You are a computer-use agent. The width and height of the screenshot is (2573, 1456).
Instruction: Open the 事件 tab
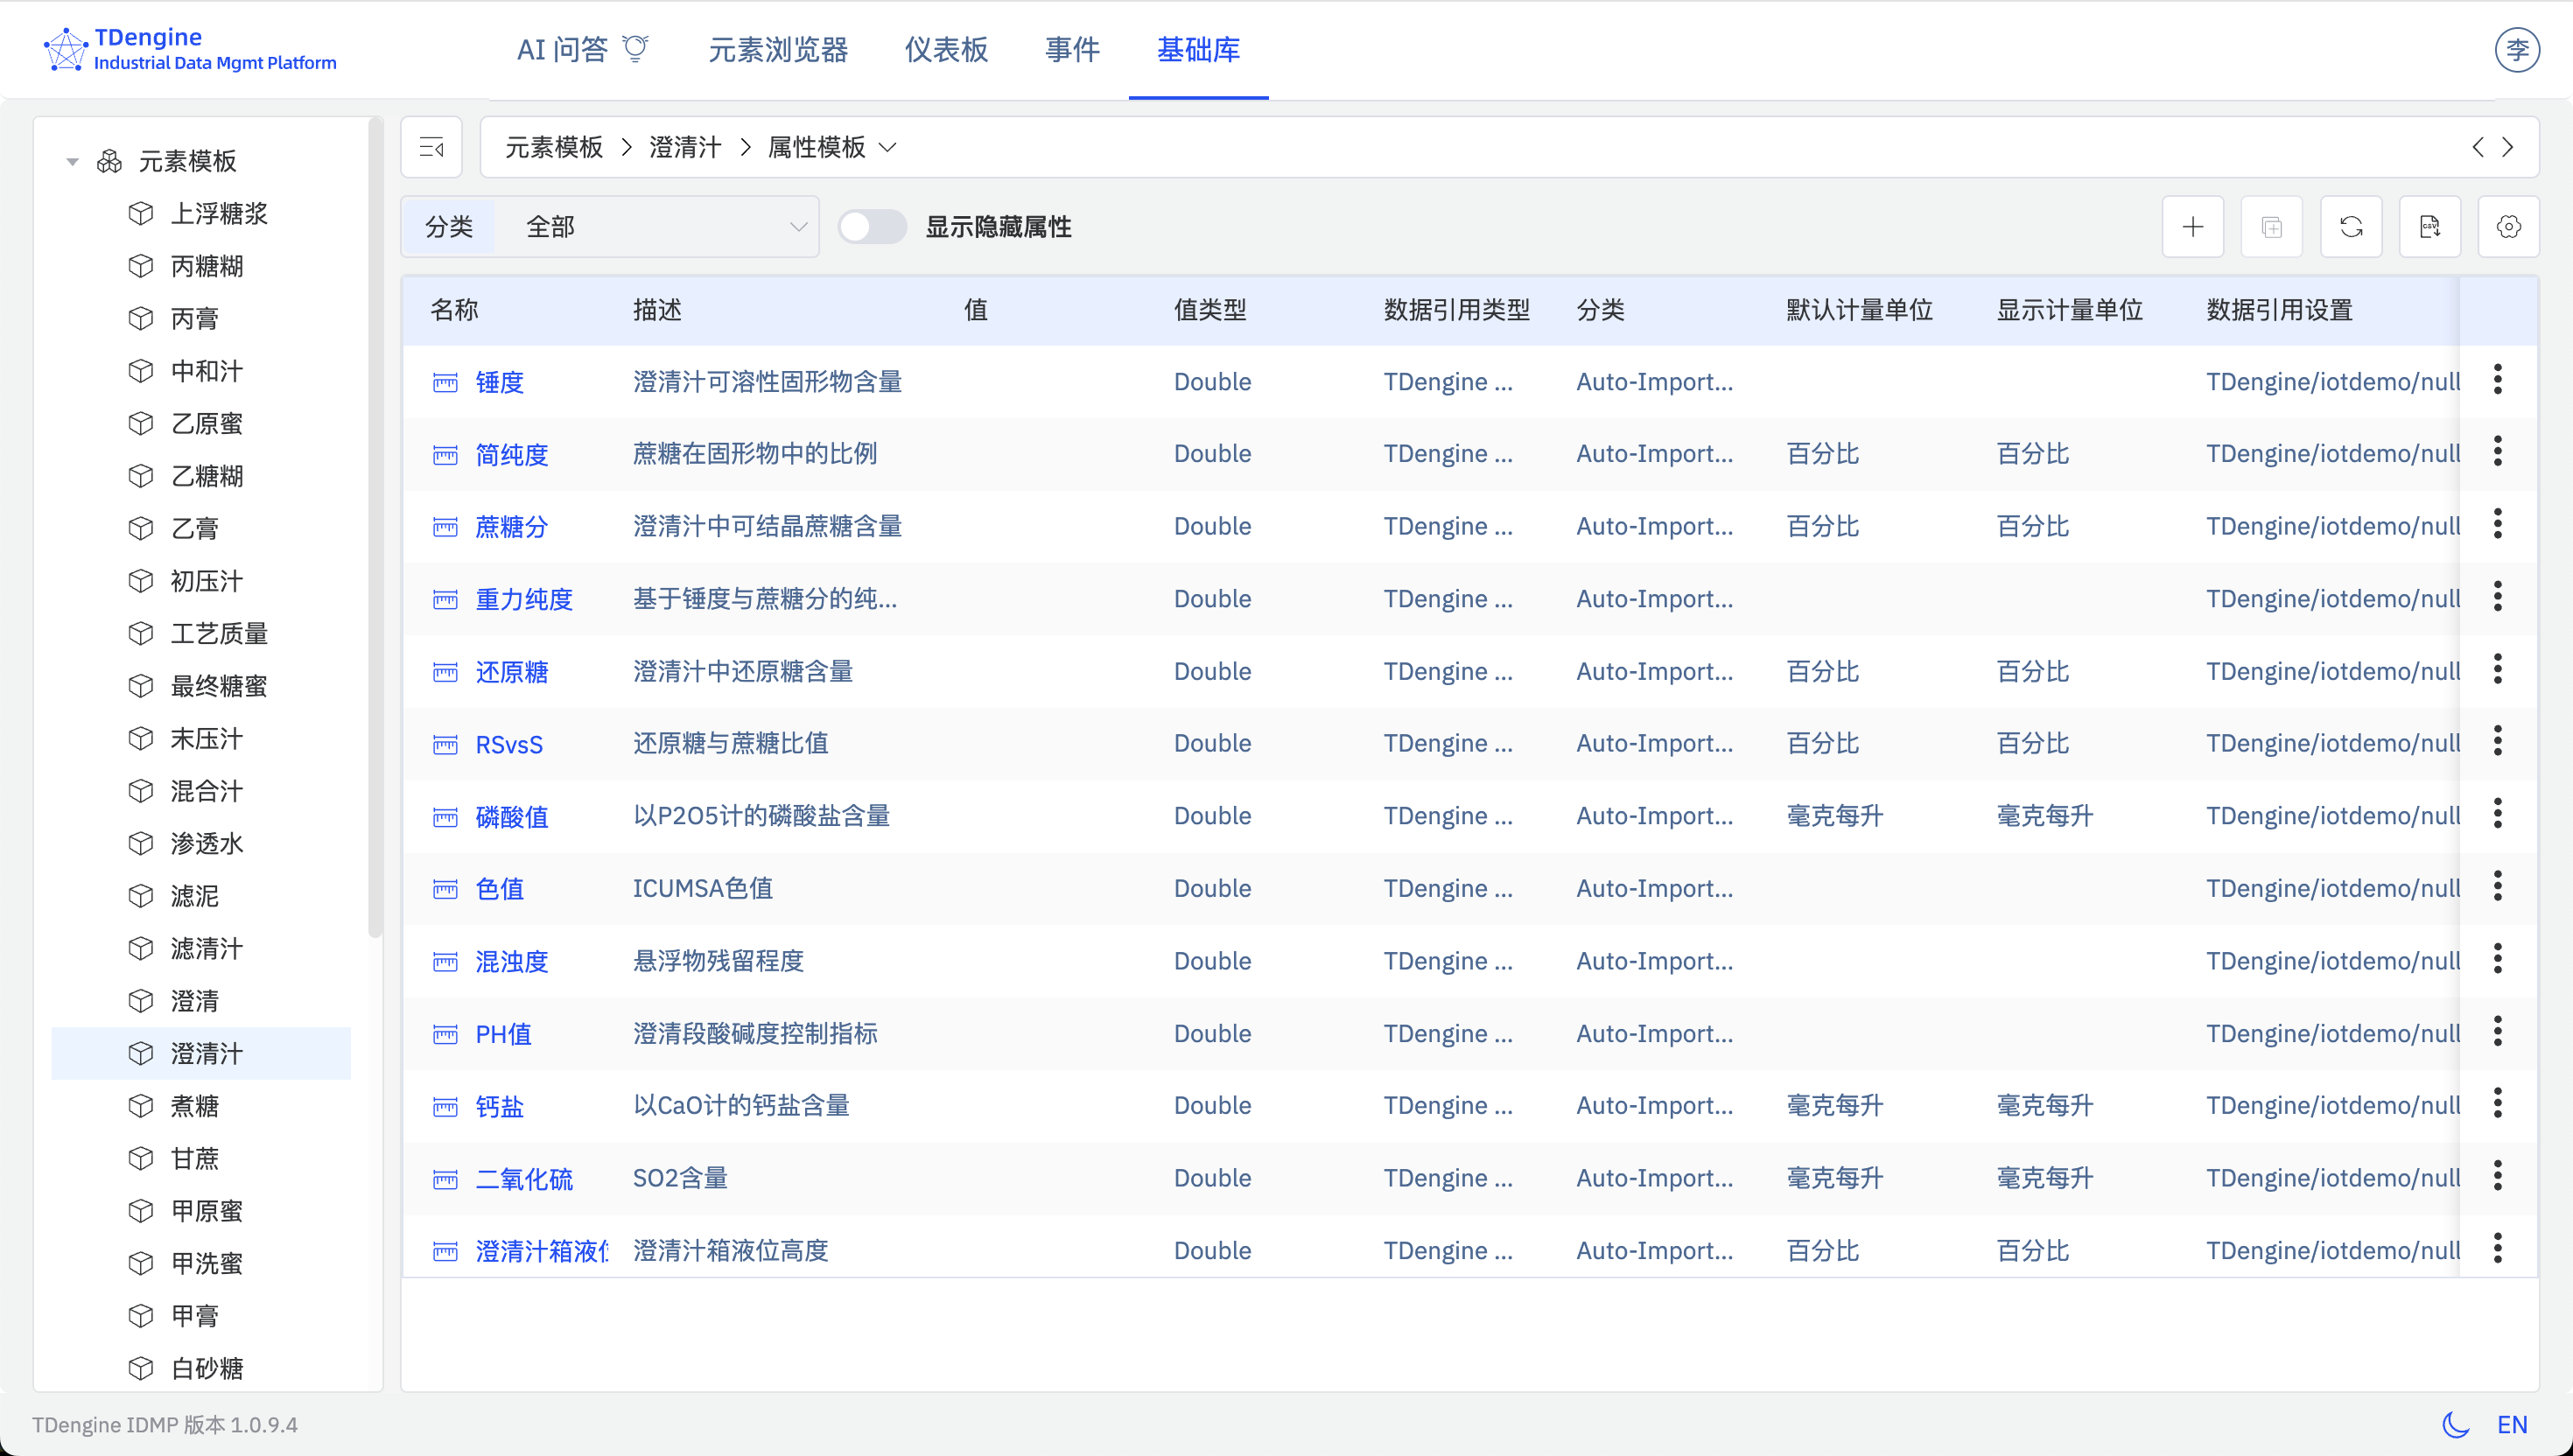tap(1071, 49)
